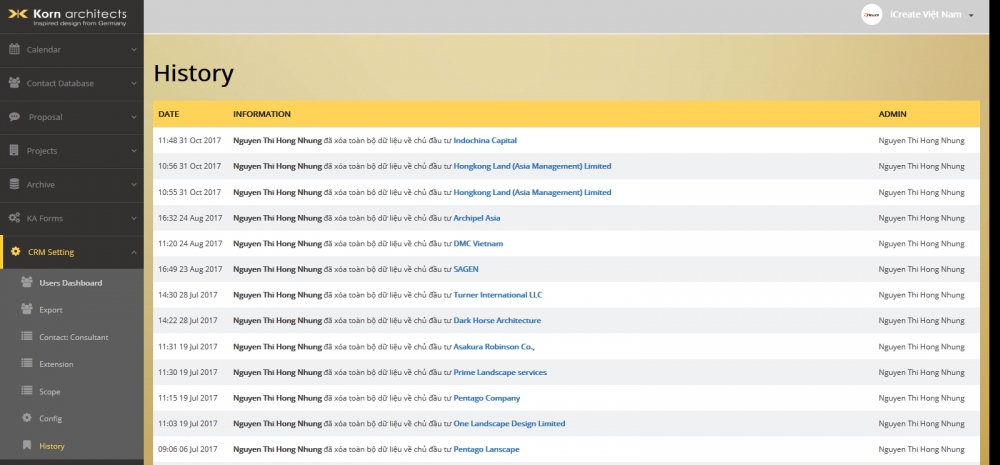Open the One Landscape Design Limited link
Viewport: 1000px width, 465px height.
pyautogui.click(x=509, y=424)
